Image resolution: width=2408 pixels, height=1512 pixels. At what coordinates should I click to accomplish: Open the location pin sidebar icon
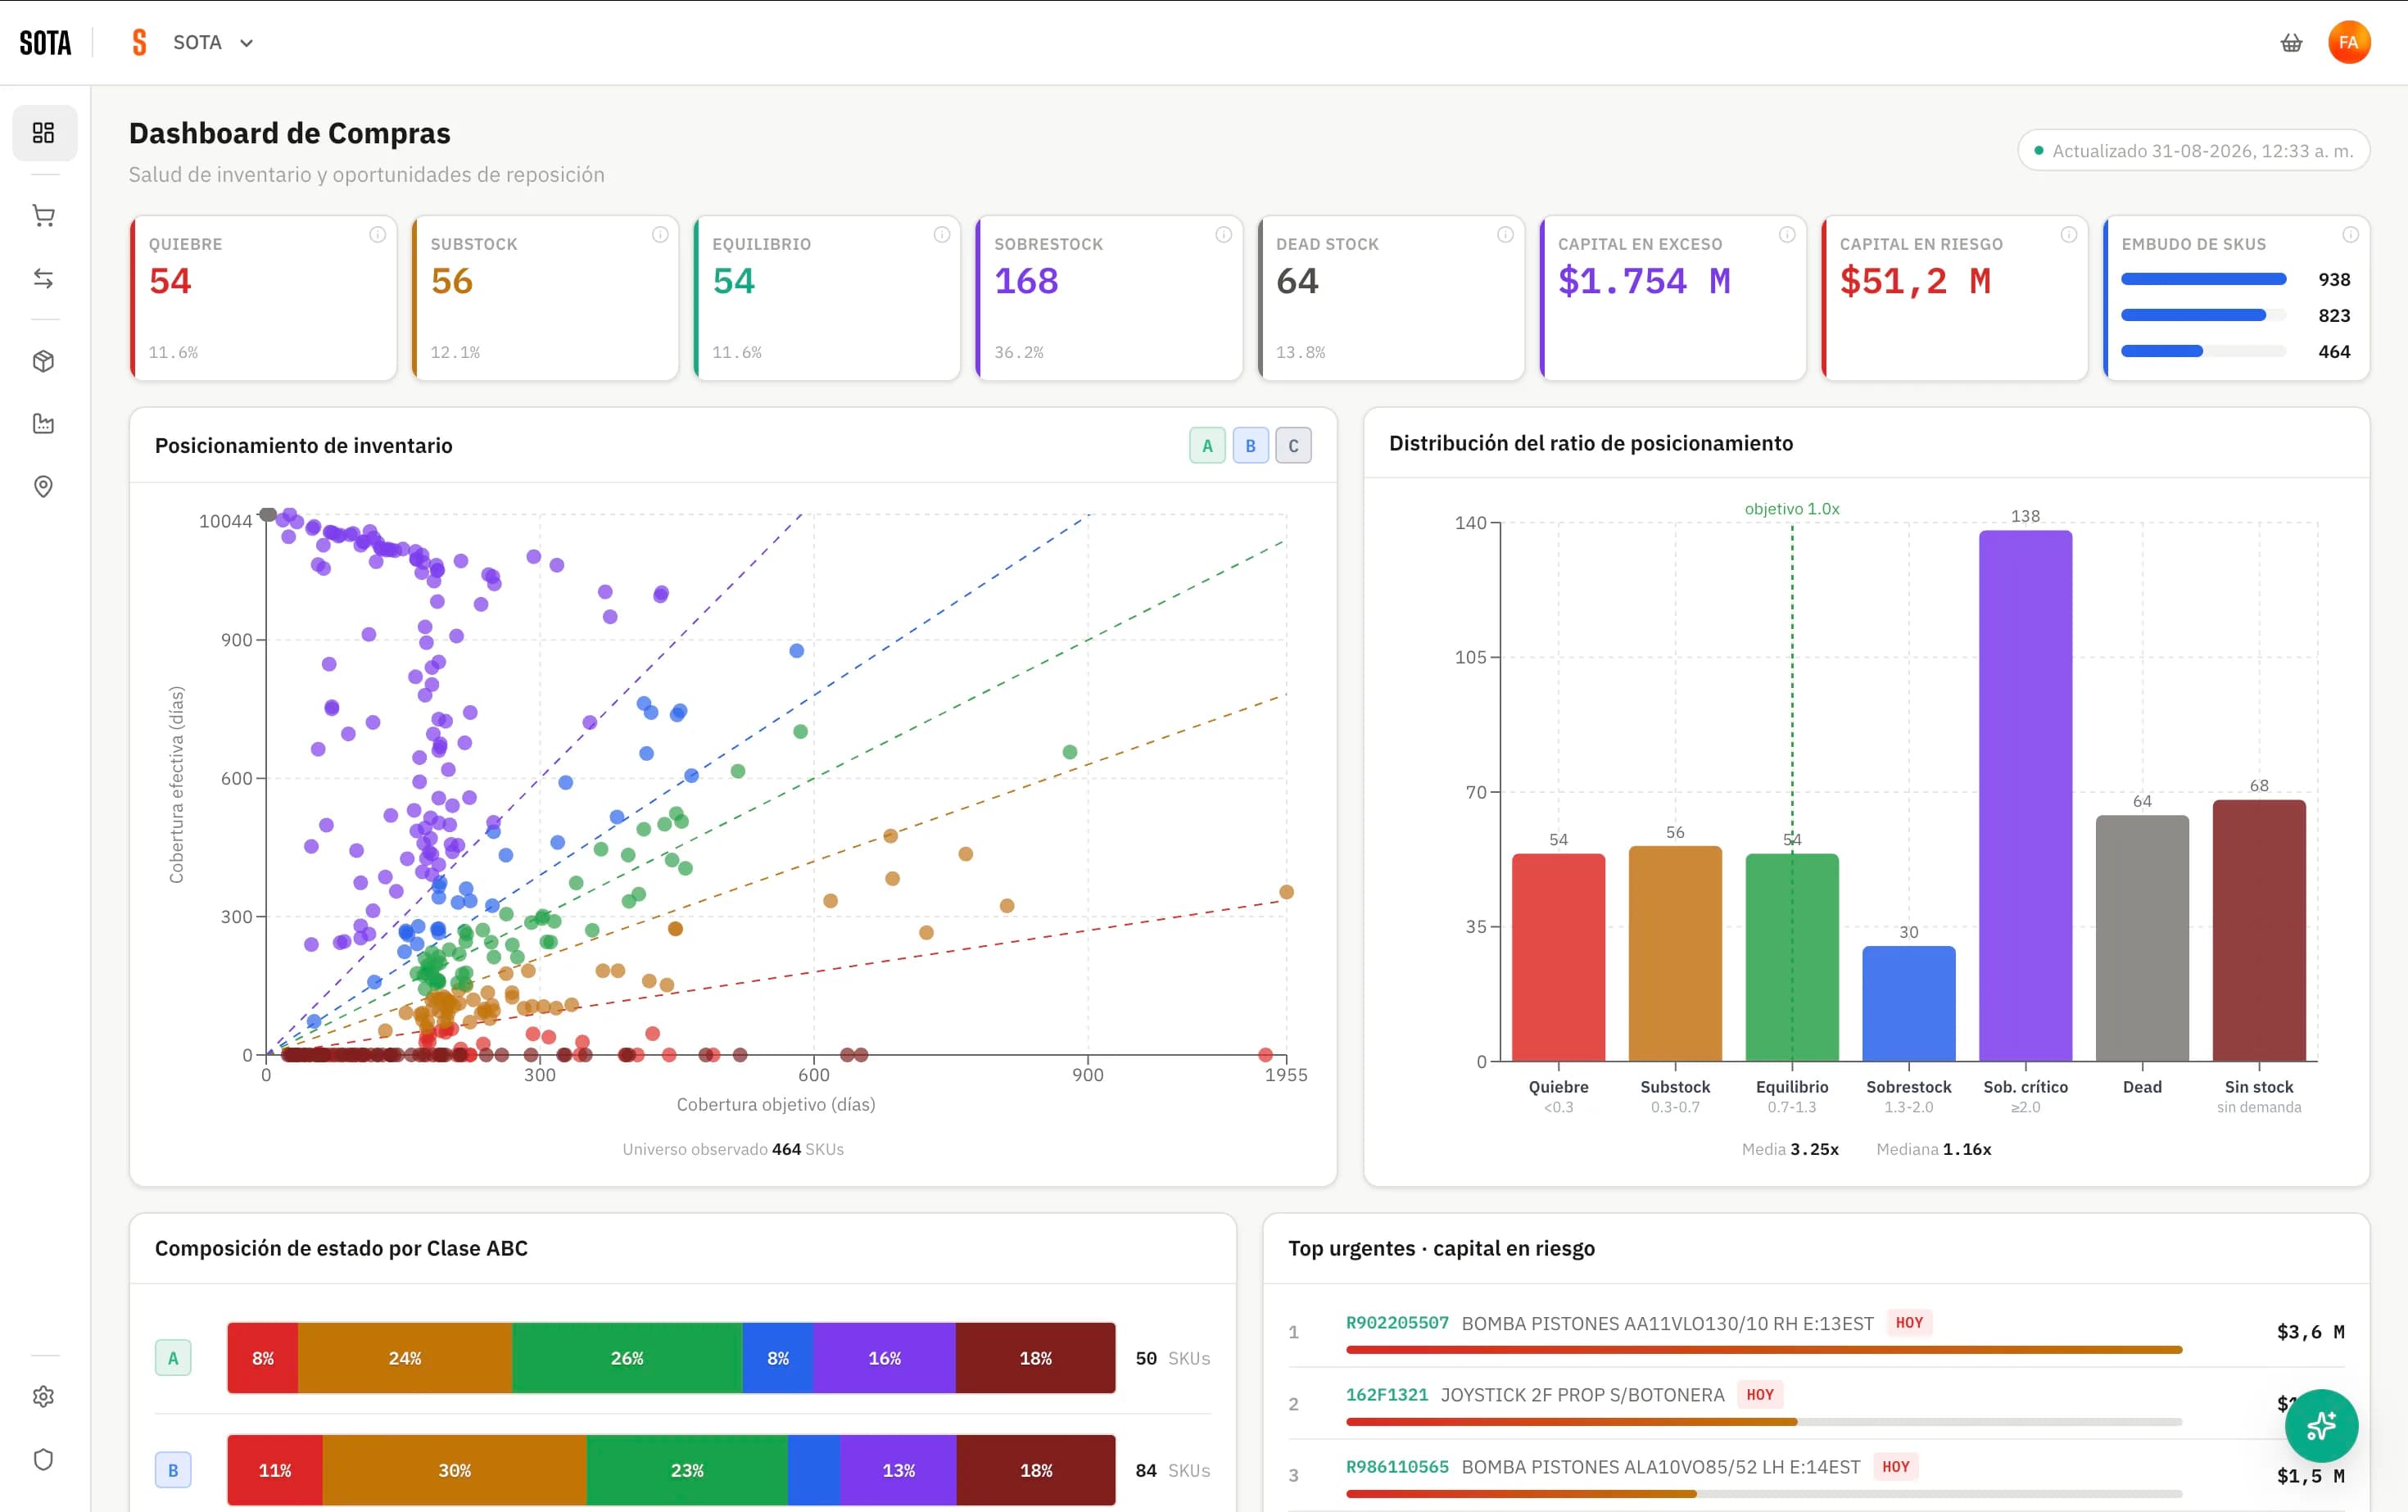click(44, 486)
